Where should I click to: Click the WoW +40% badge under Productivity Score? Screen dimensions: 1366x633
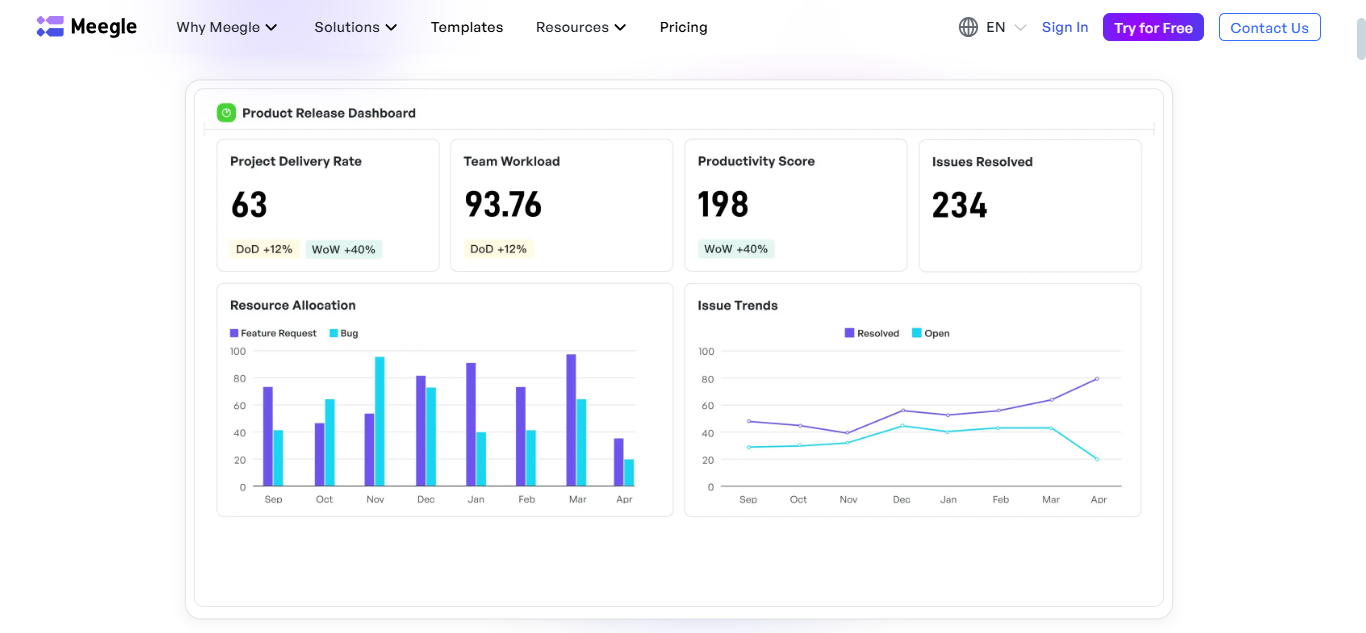tap(735, 249)
